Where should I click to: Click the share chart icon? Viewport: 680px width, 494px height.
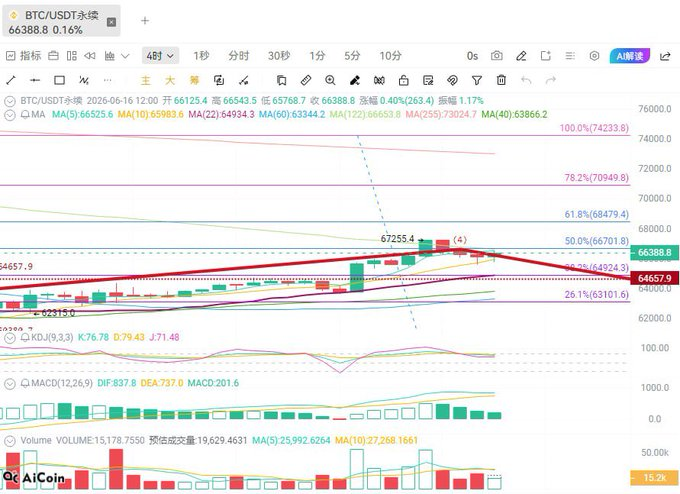tap(665, 56)
